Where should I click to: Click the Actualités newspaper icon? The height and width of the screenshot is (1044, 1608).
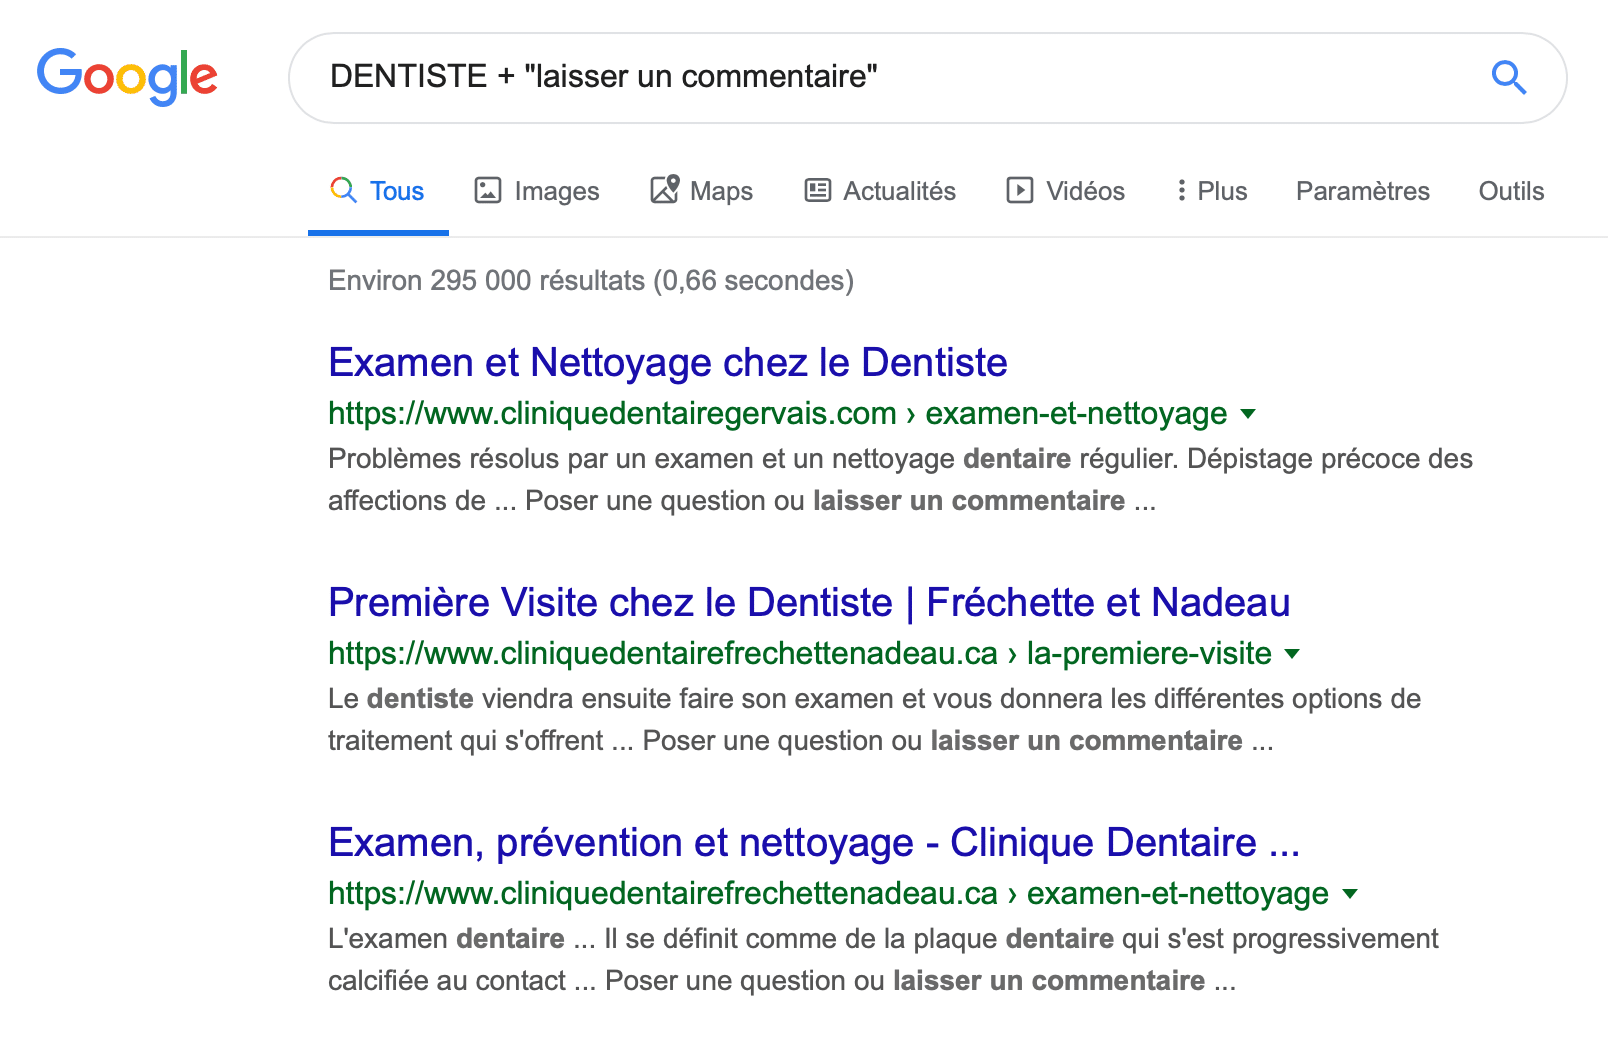pyautogui.click(x=818, y=190)
